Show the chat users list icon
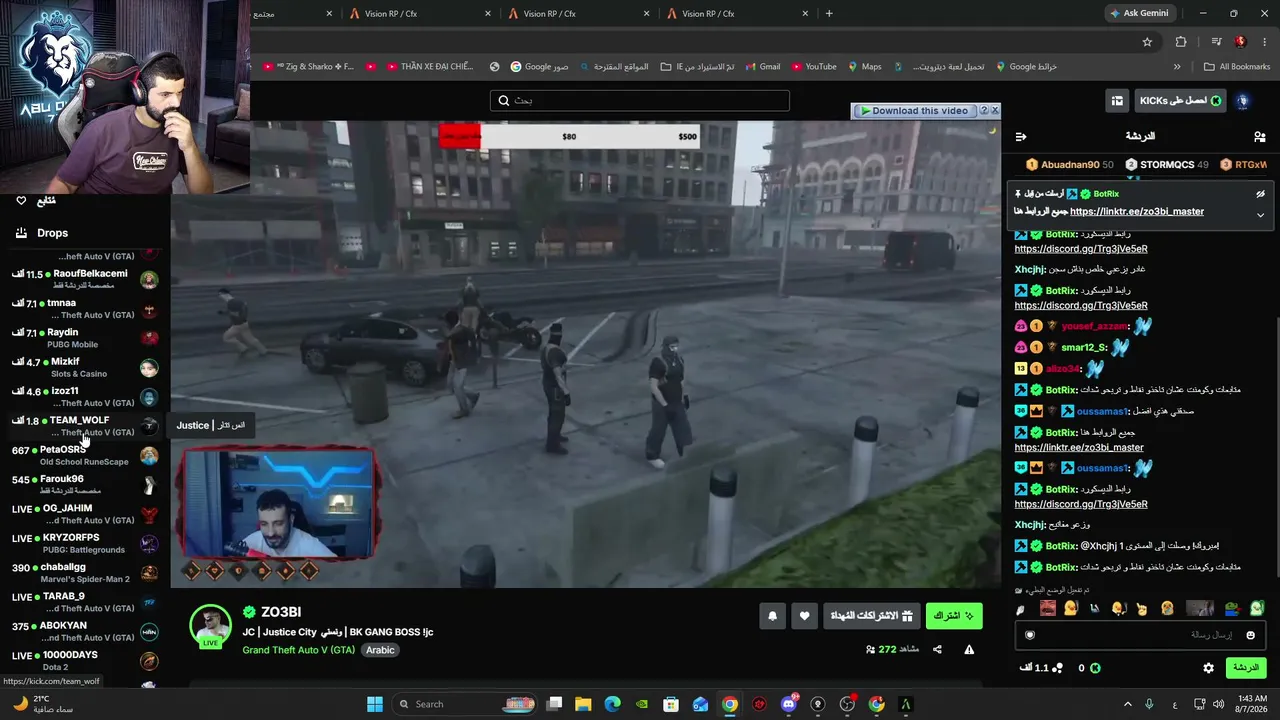Image resolution: width=1280 pixels, height=720 pixels. coord(1259,136)
